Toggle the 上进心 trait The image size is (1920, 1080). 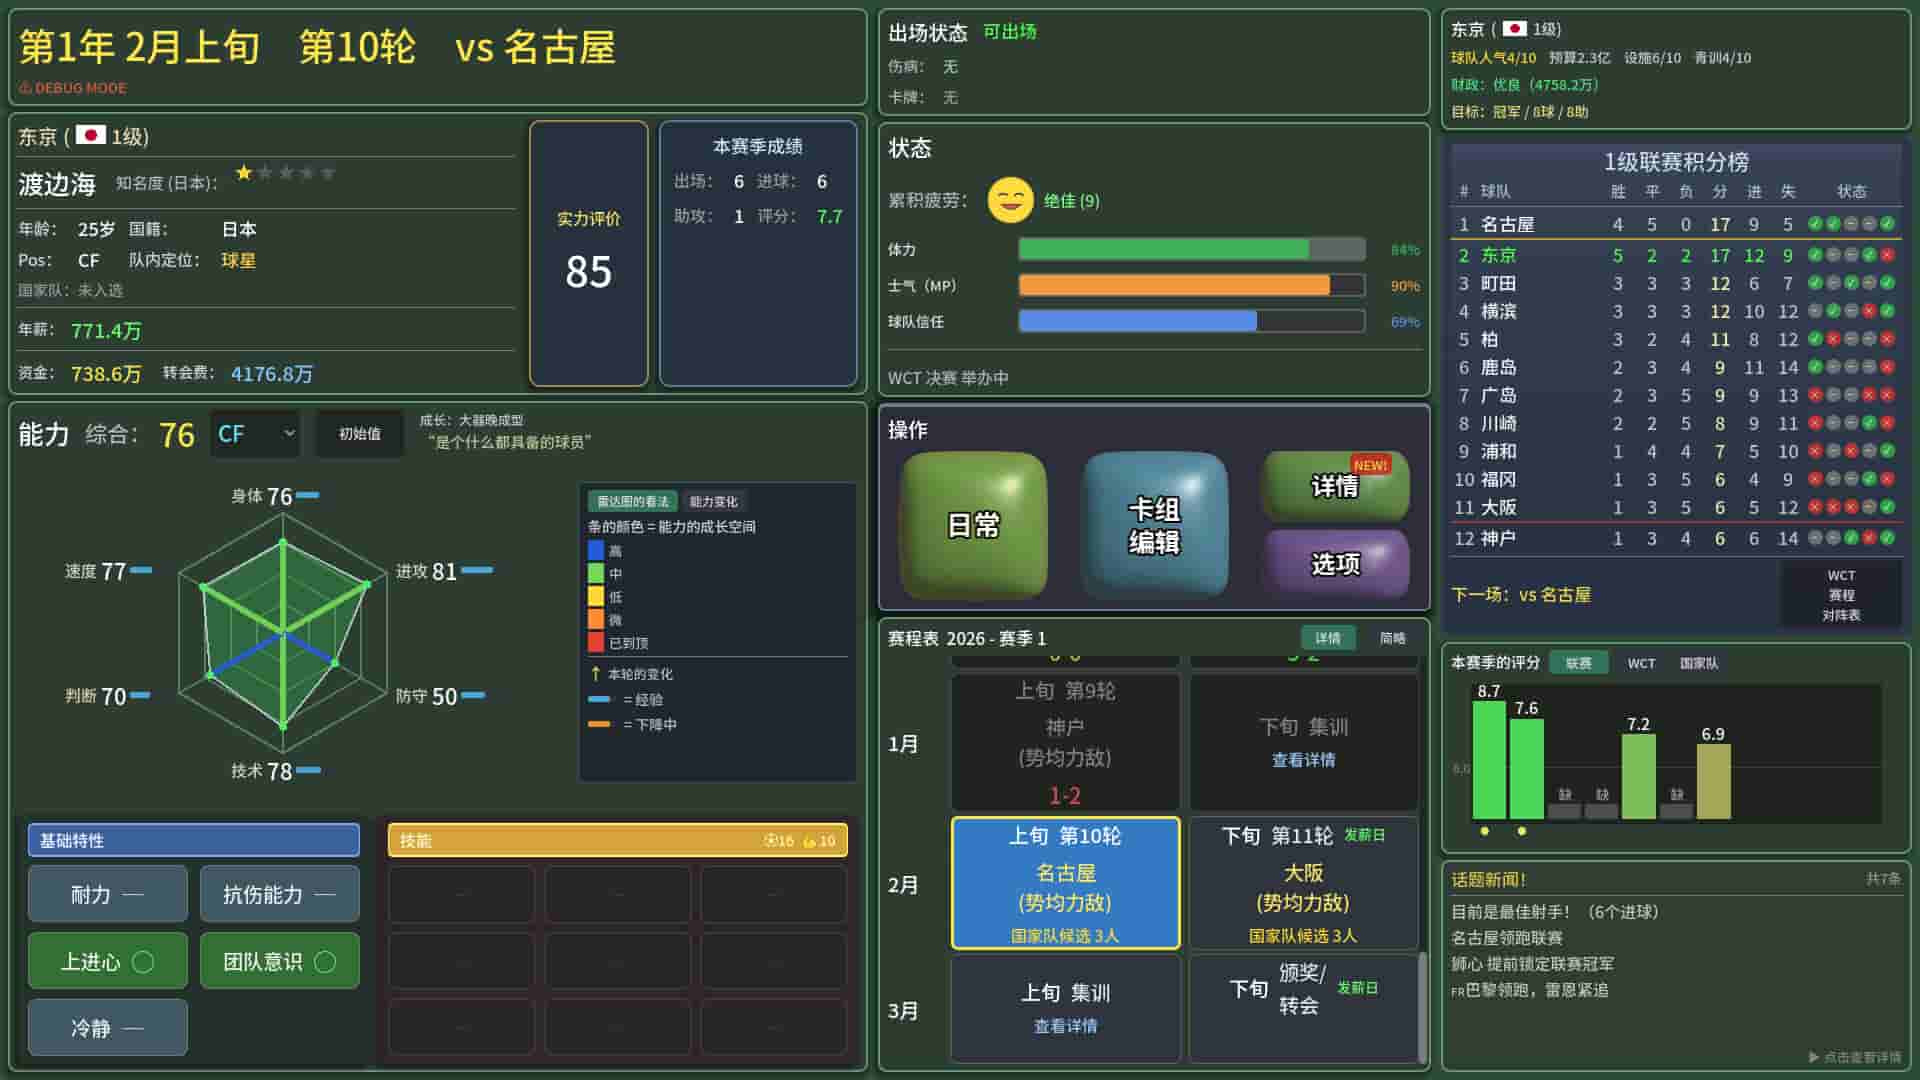108,961
